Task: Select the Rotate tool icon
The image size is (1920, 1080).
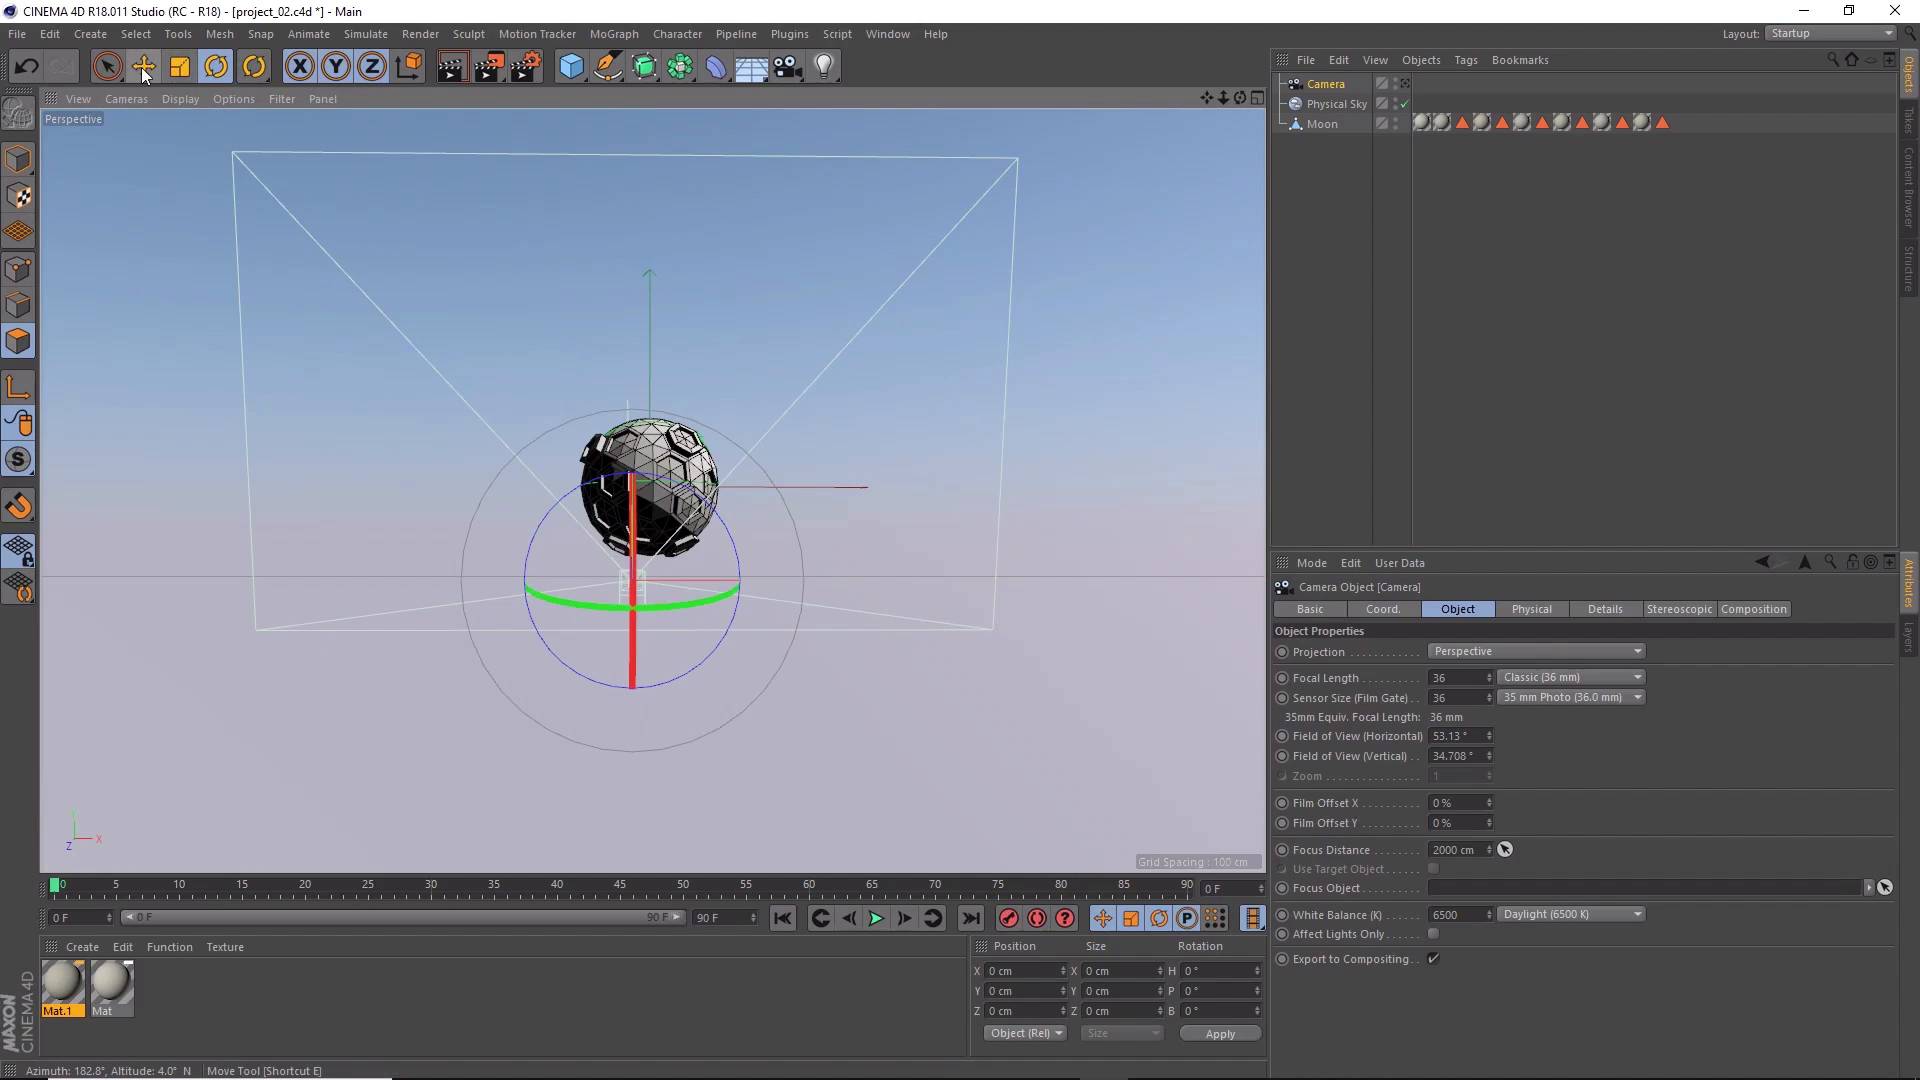Action: click(x=216, y=67)
